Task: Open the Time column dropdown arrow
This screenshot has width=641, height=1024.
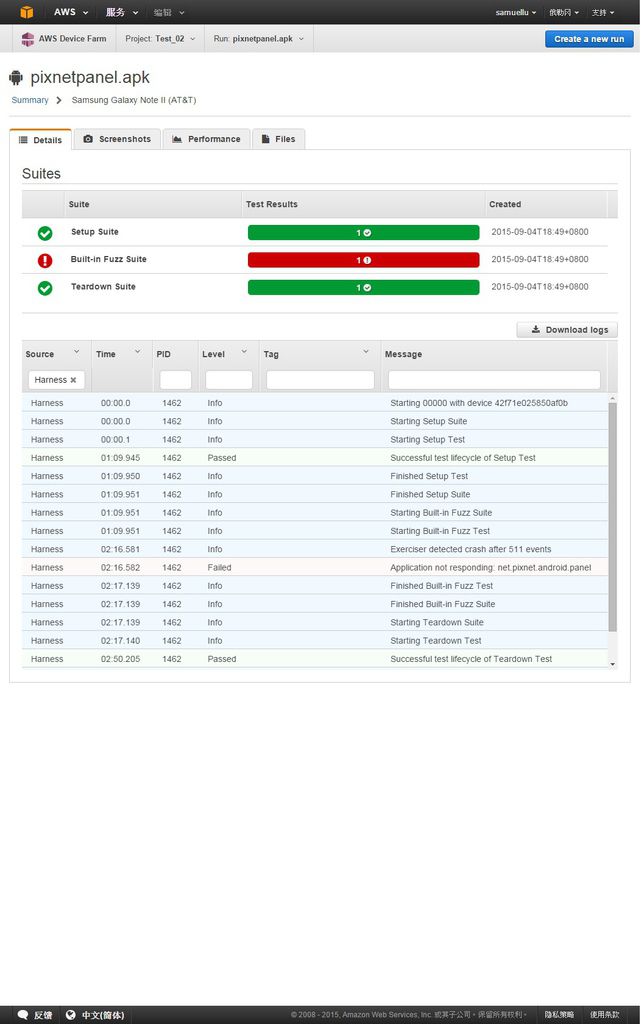Action: (x=138, y=351)
